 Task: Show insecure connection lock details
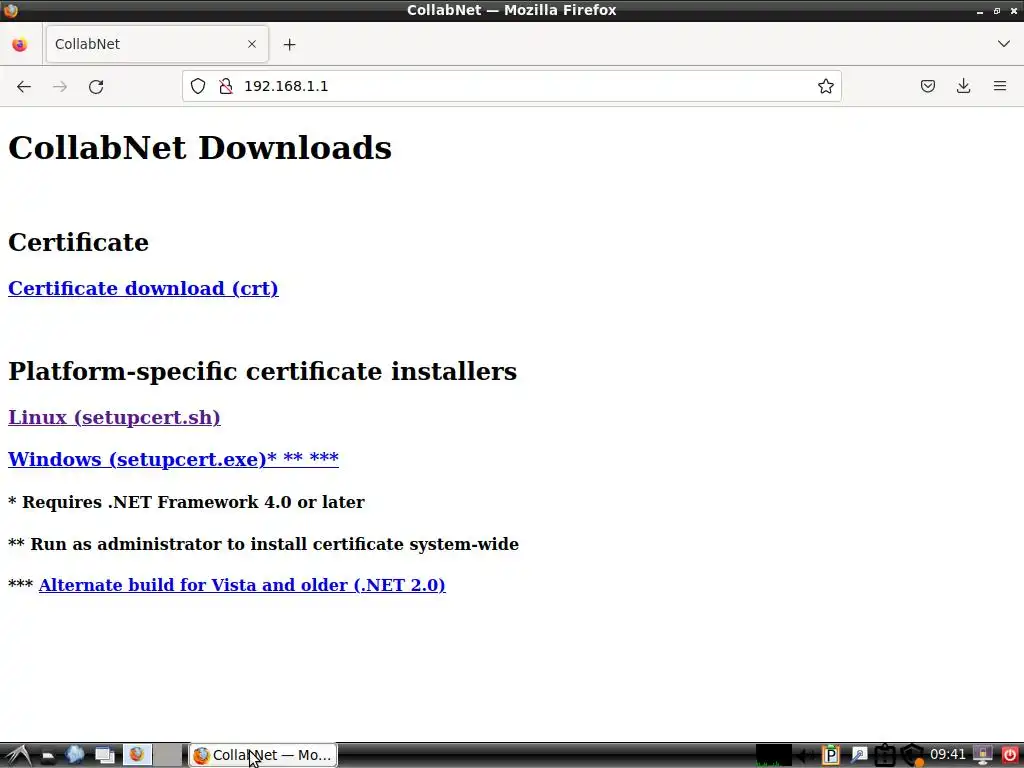[x=226, y=86]
